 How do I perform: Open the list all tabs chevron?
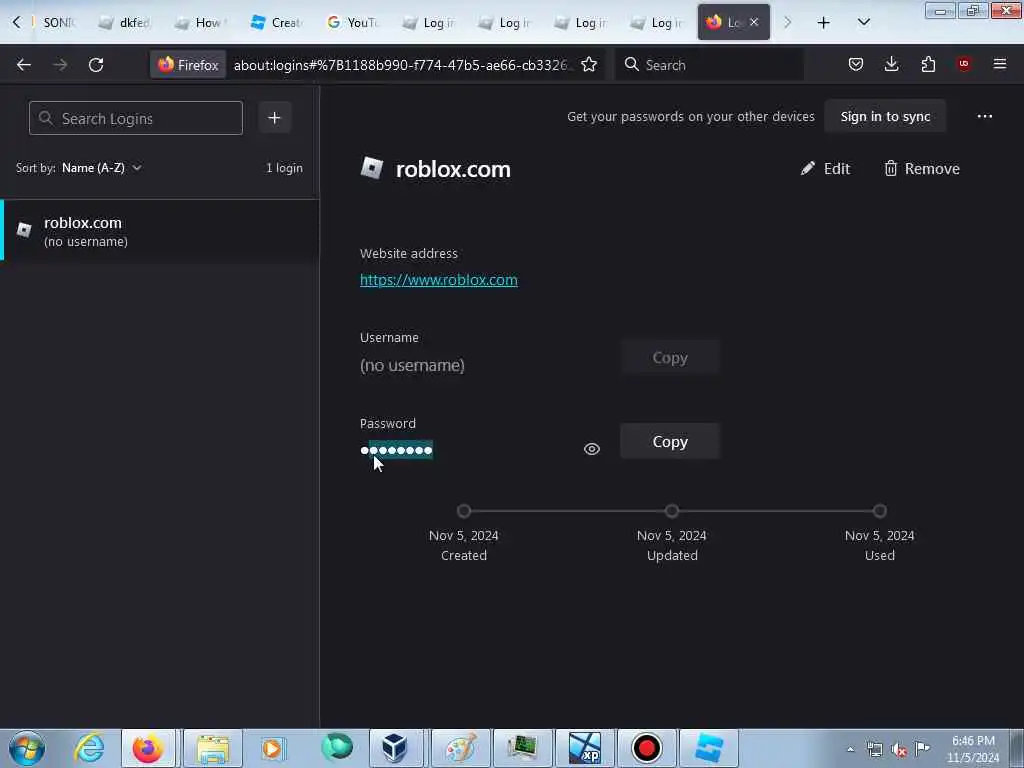863,22
